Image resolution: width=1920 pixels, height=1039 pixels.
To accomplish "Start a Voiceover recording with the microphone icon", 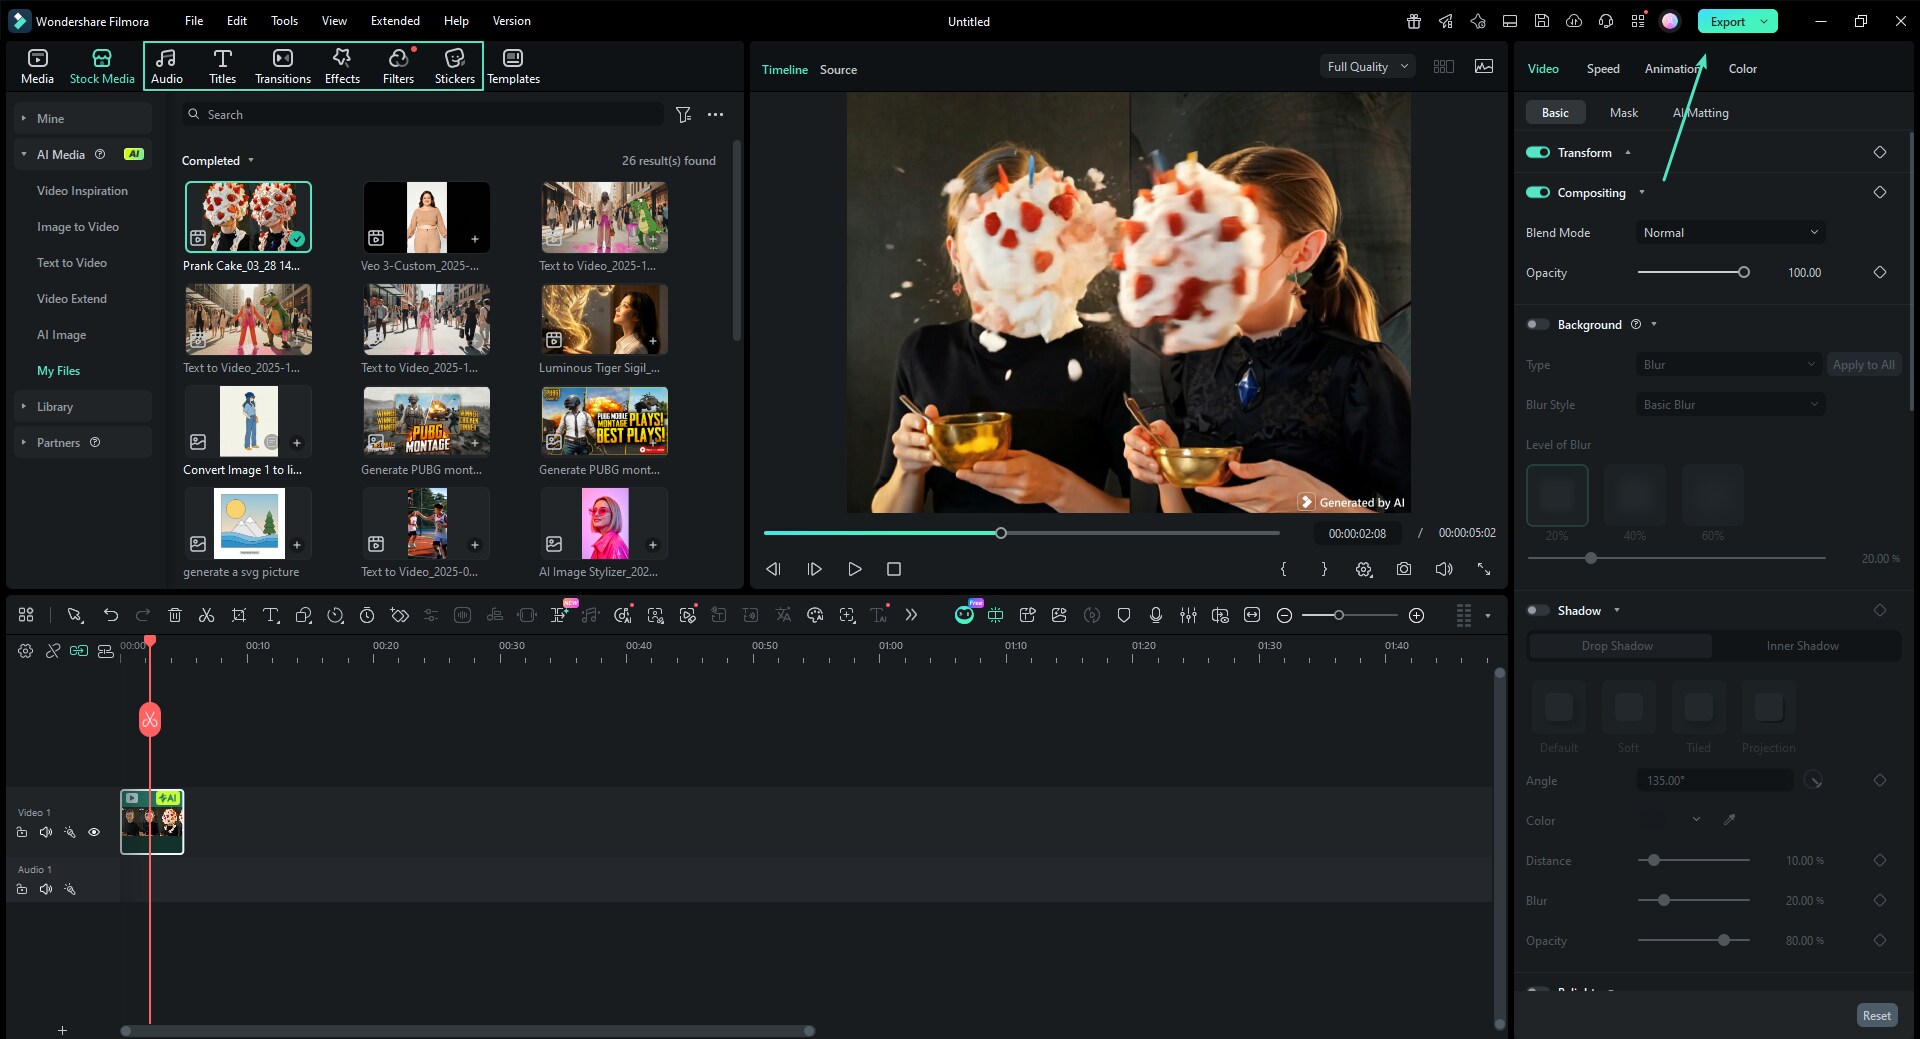I will coord(1156,615).
